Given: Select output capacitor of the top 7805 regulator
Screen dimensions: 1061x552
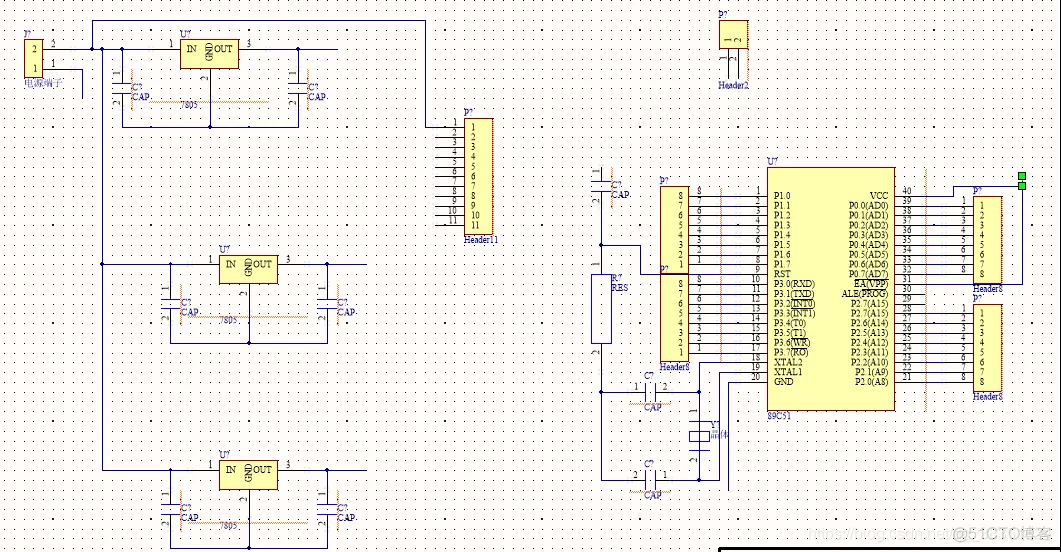Looking at the screenshot, I should click(x=298, y=88).
